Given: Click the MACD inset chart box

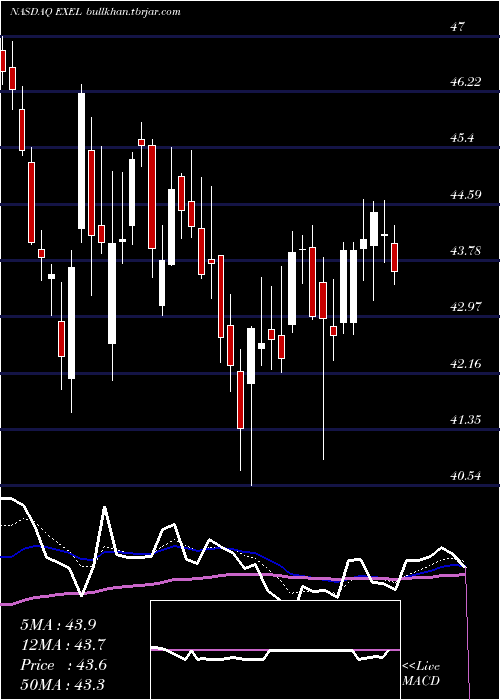Looking at the screenshot, I should [x=275, y=650].
